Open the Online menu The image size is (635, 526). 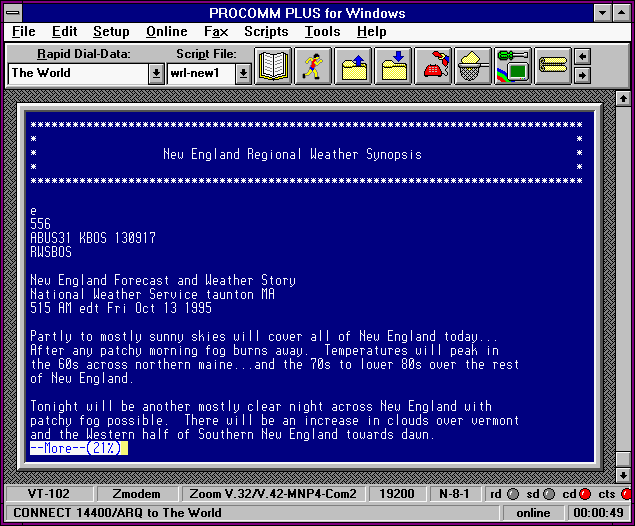pyautogui.click(x=166, y=32)
